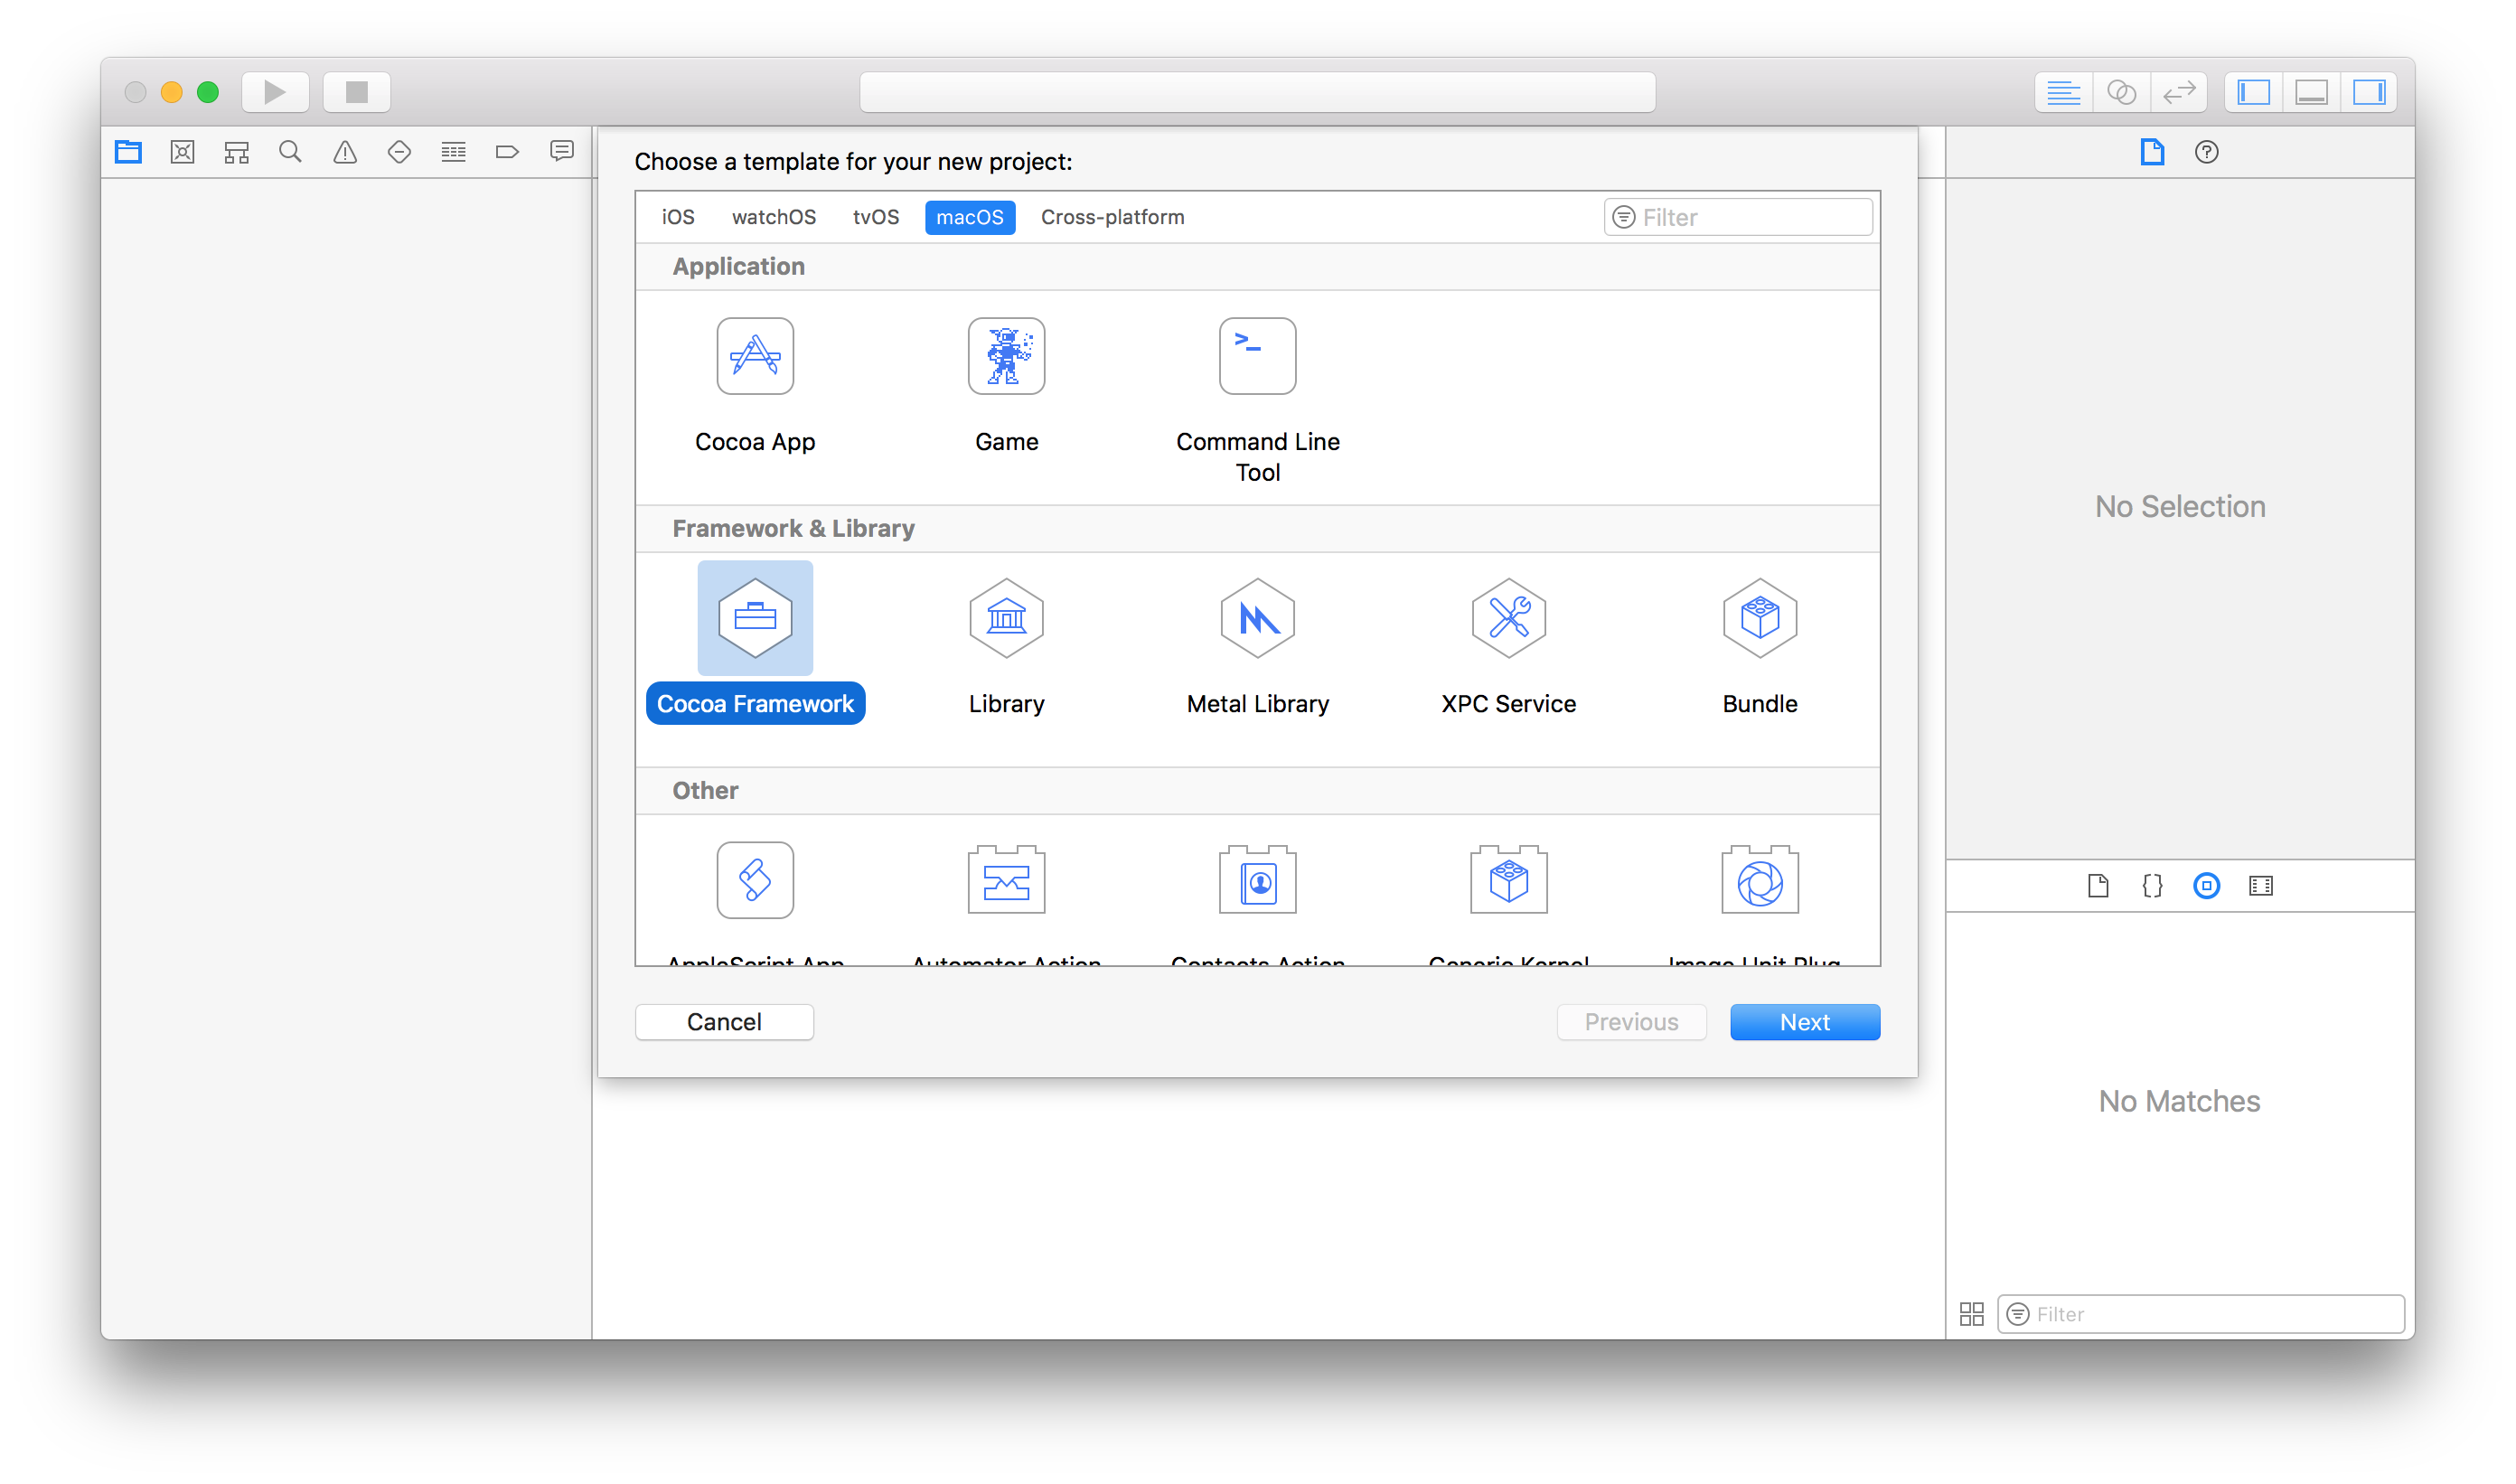The width and height of the screenshot is (2516, 1484).
Task: Click the Framework & Library section header
Action: coord(1258,529)
